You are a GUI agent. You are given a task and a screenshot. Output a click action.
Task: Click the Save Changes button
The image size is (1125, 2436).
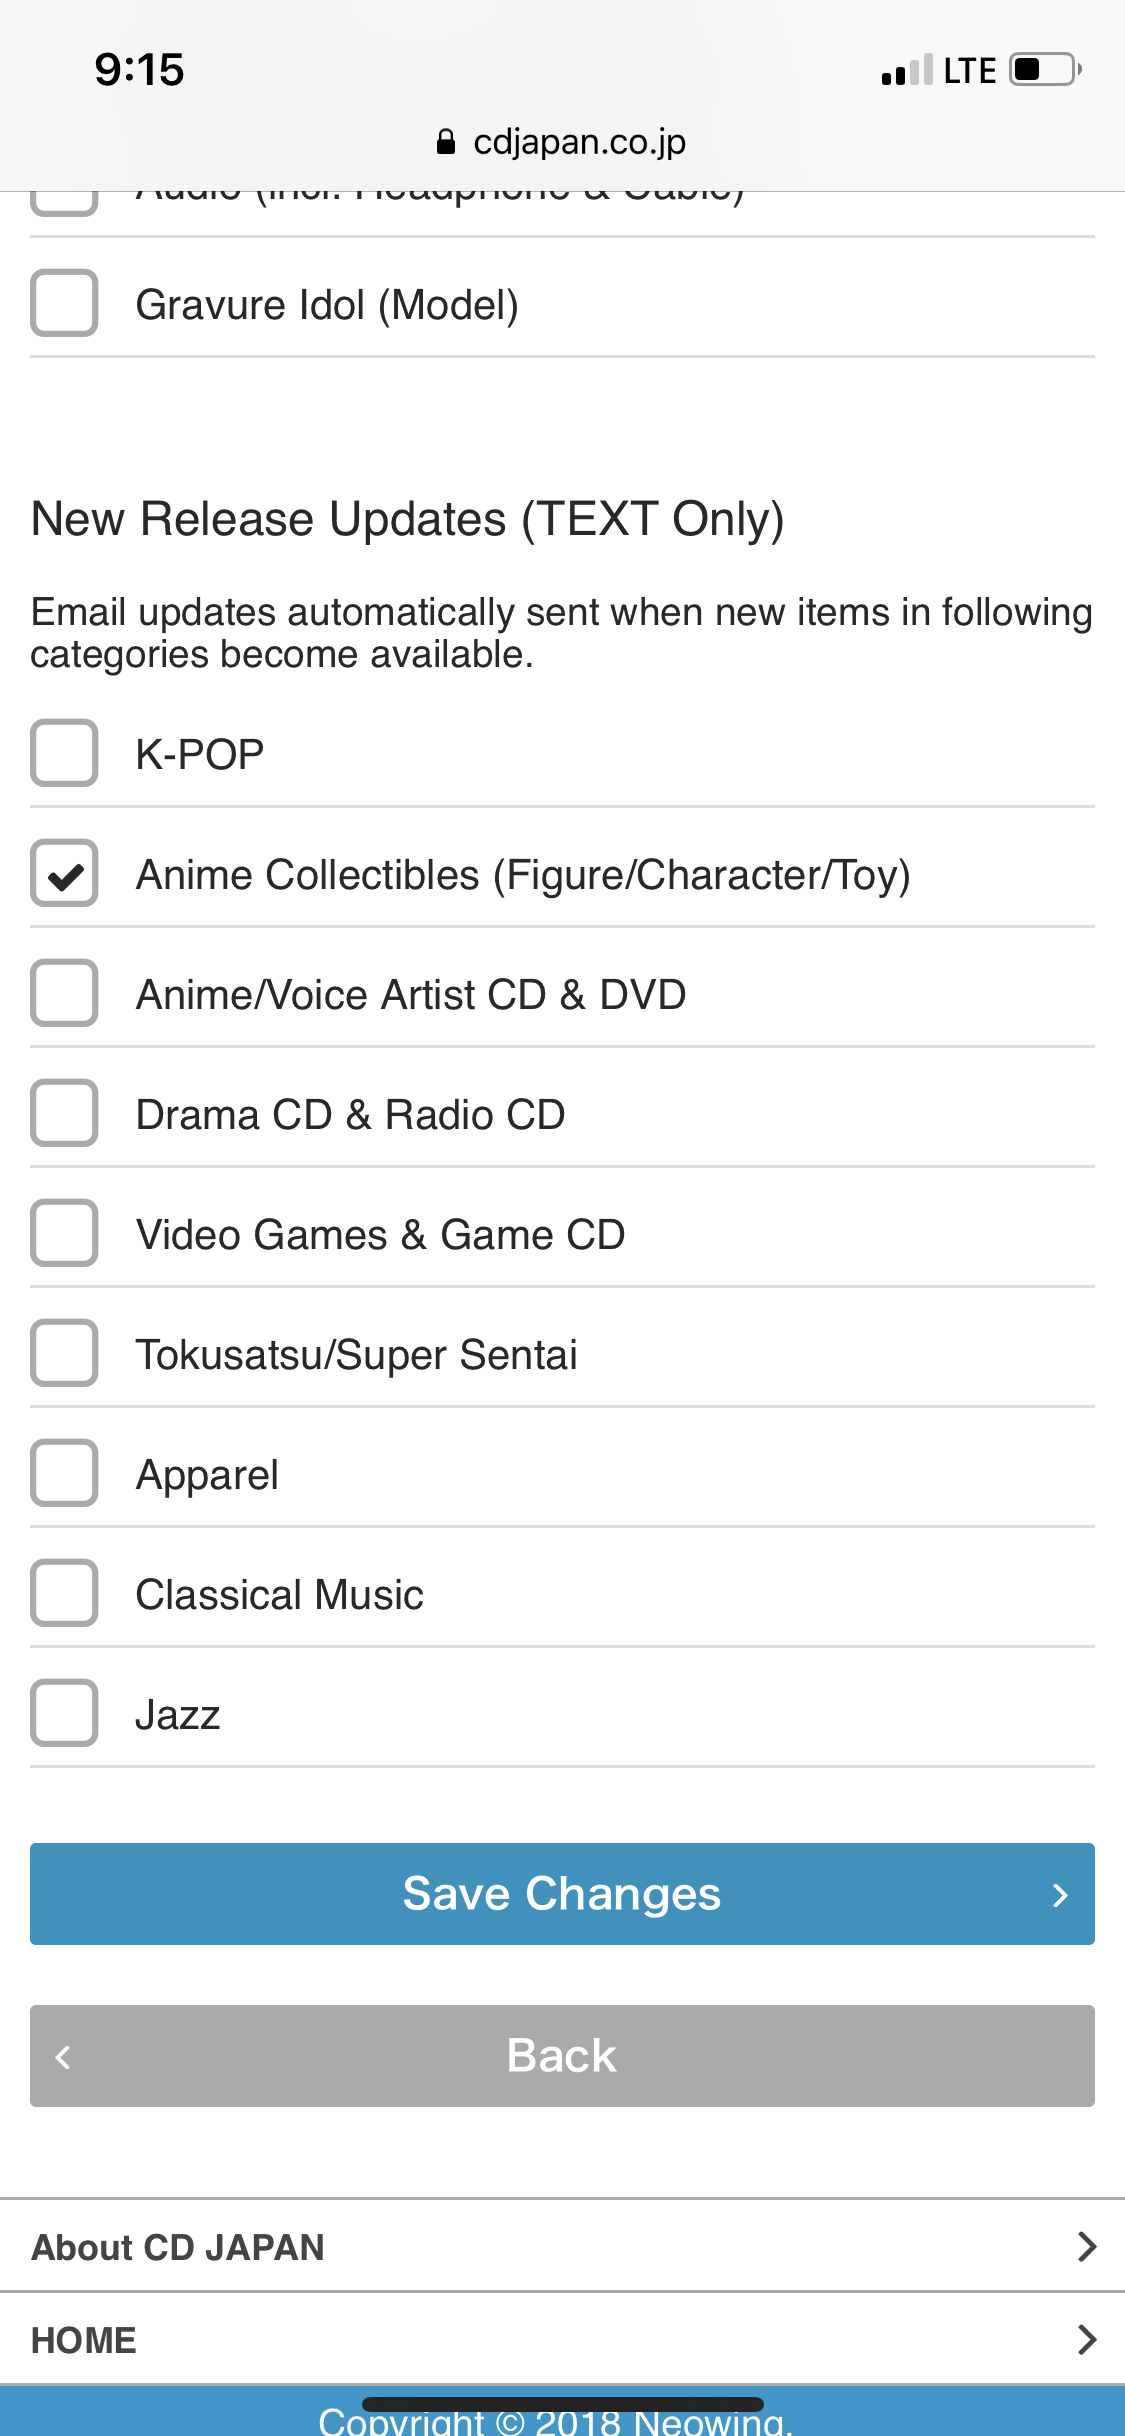point(562,1894)
